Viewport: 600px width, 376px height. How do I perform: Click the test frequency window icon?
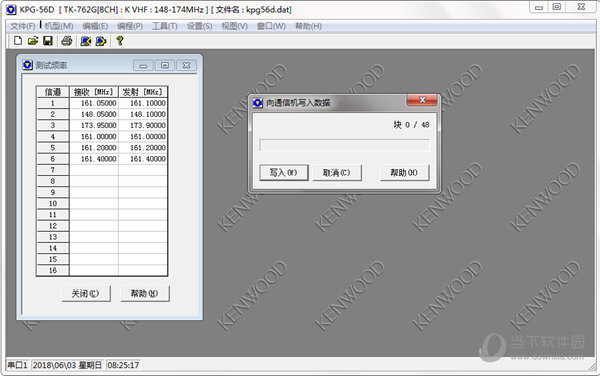tap(28, 65)
